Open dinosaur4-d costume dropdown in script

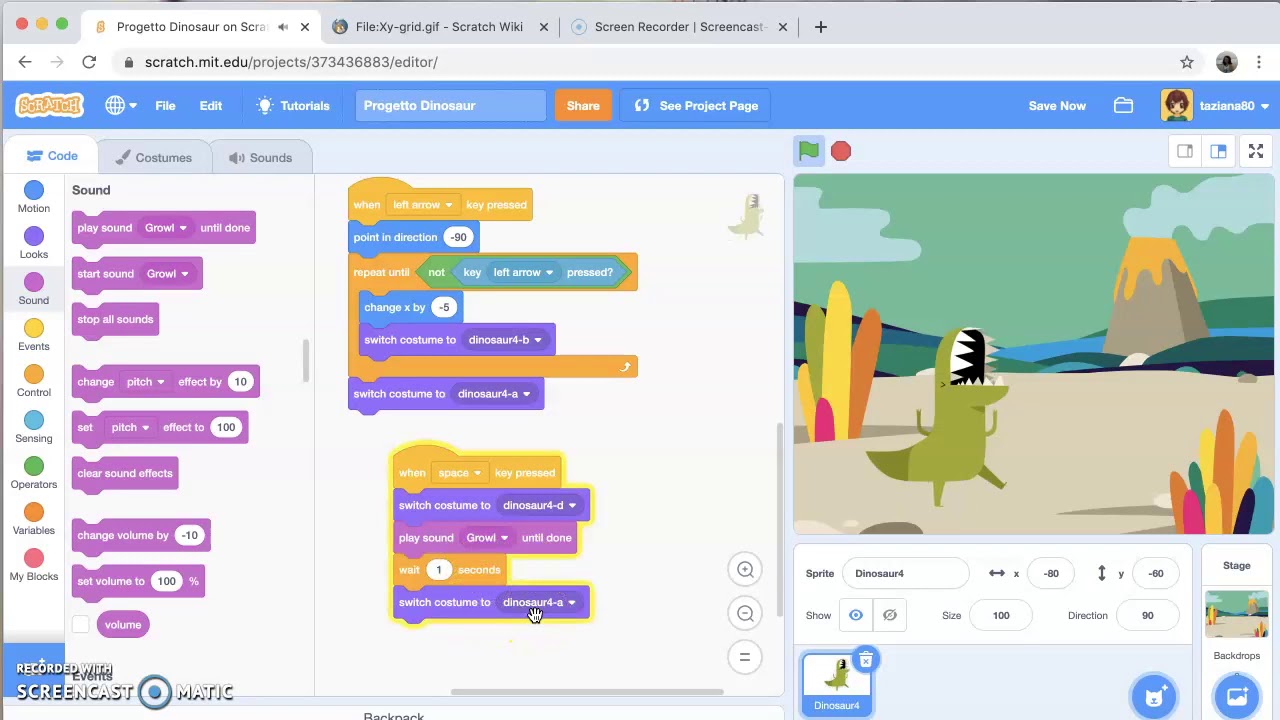540,506
